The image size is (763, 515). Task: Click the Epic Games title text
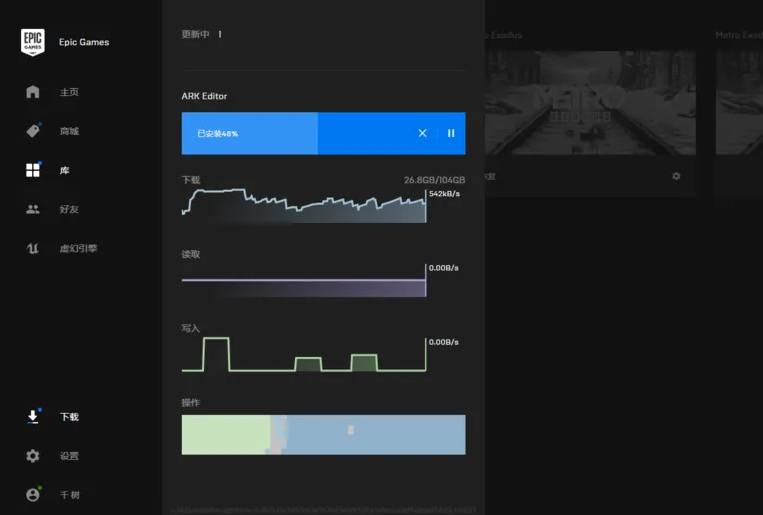(84, 42)
